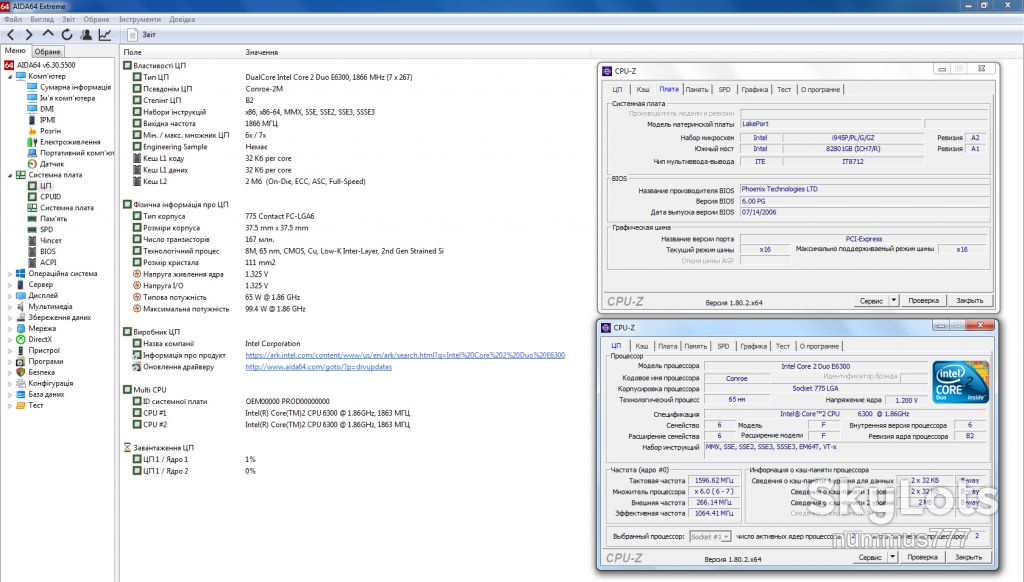
Task: Select the Чіпсет tree item
Action: click(51, 240)
